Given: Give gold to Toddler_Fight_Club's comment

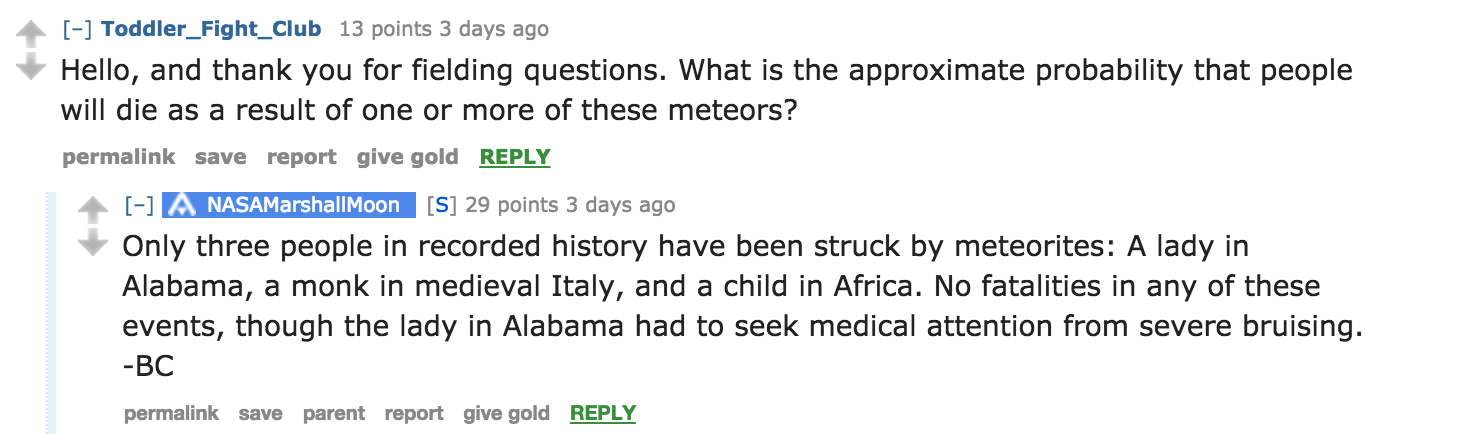Looking at the screenshot, I should click(408, 157).
